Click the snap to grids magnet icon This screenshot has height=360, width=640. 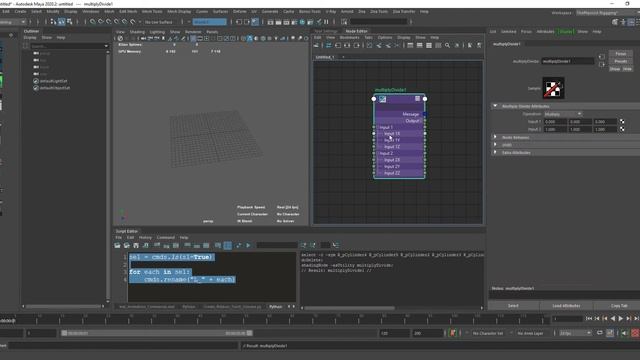[93, 22]
